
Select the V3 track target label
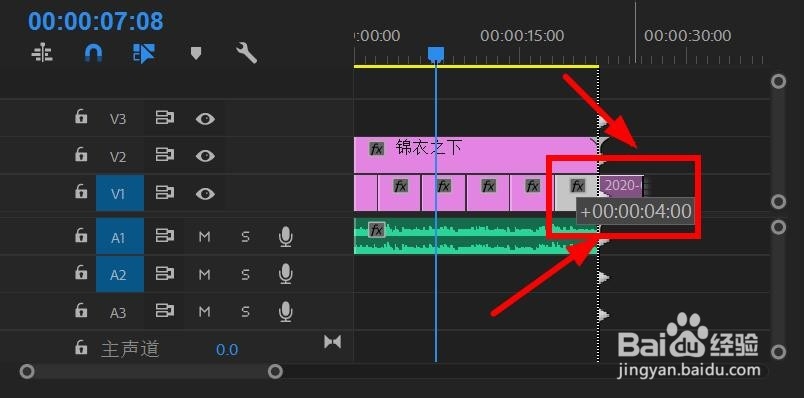pyautogui.click(x=118, y=119)
